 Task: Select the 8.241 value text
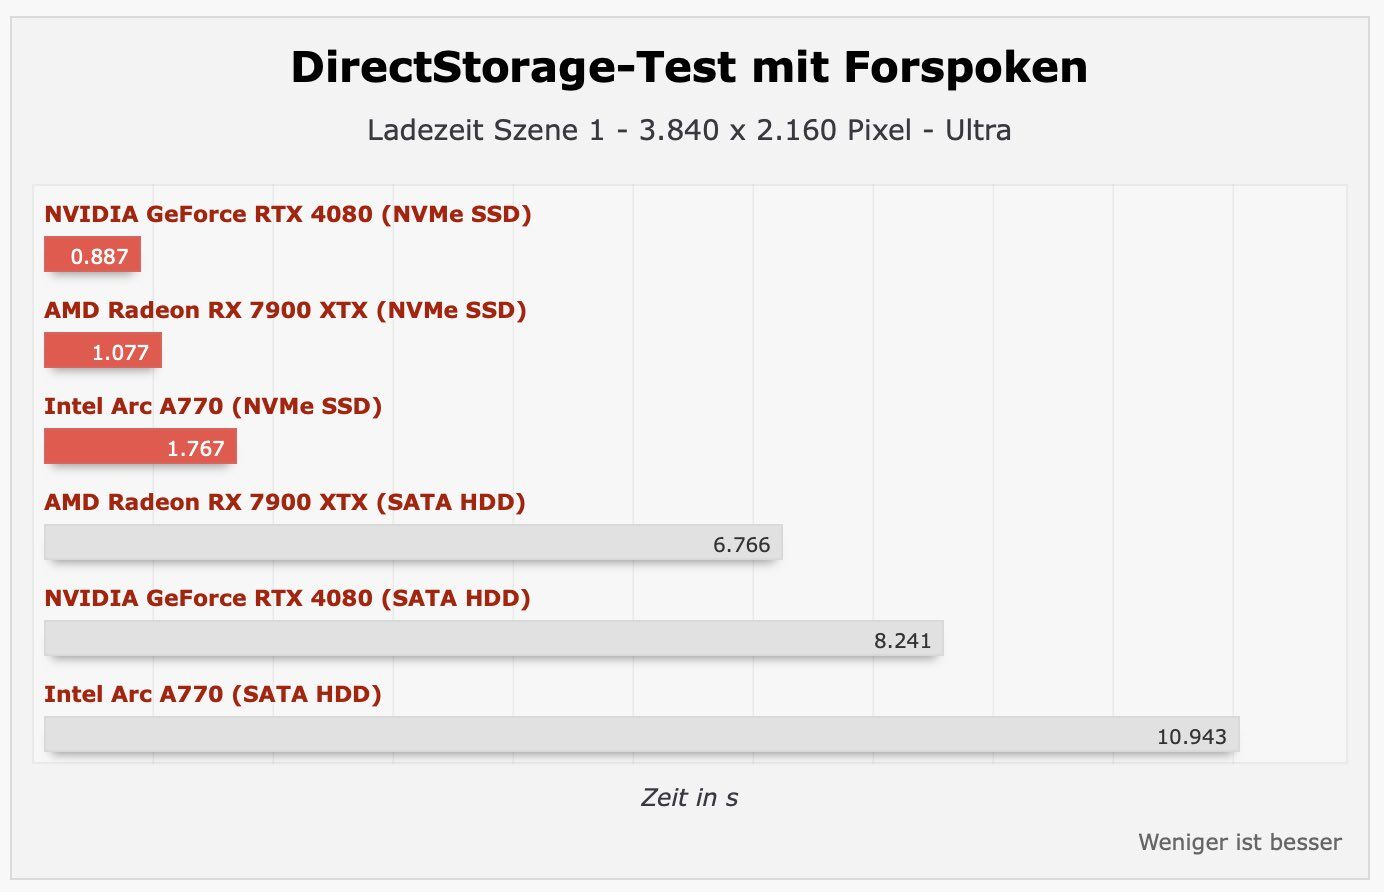click(903, 641)
